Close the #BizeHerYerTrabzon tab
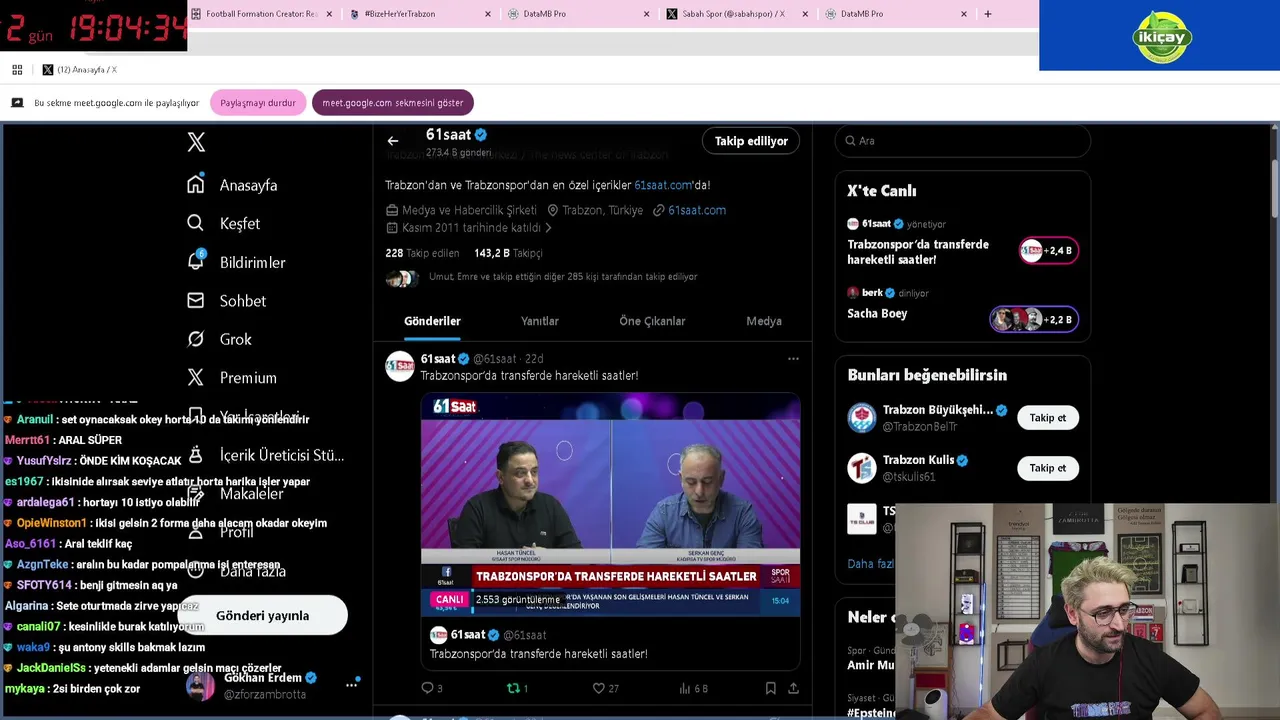 coord(488,14)
